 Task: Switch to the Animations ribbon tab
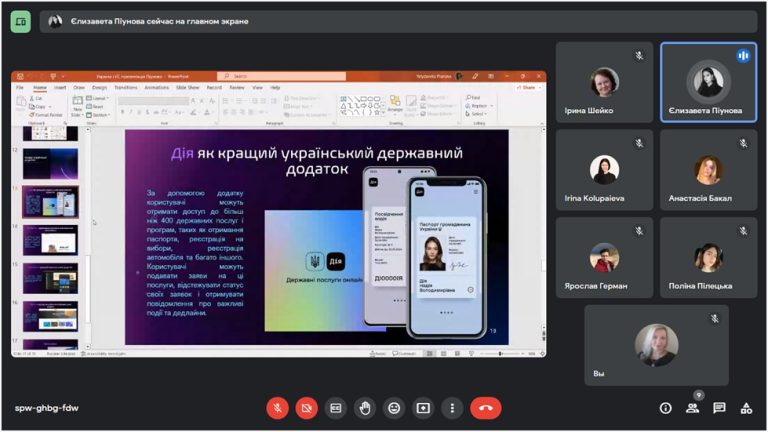tap(157, 88)
